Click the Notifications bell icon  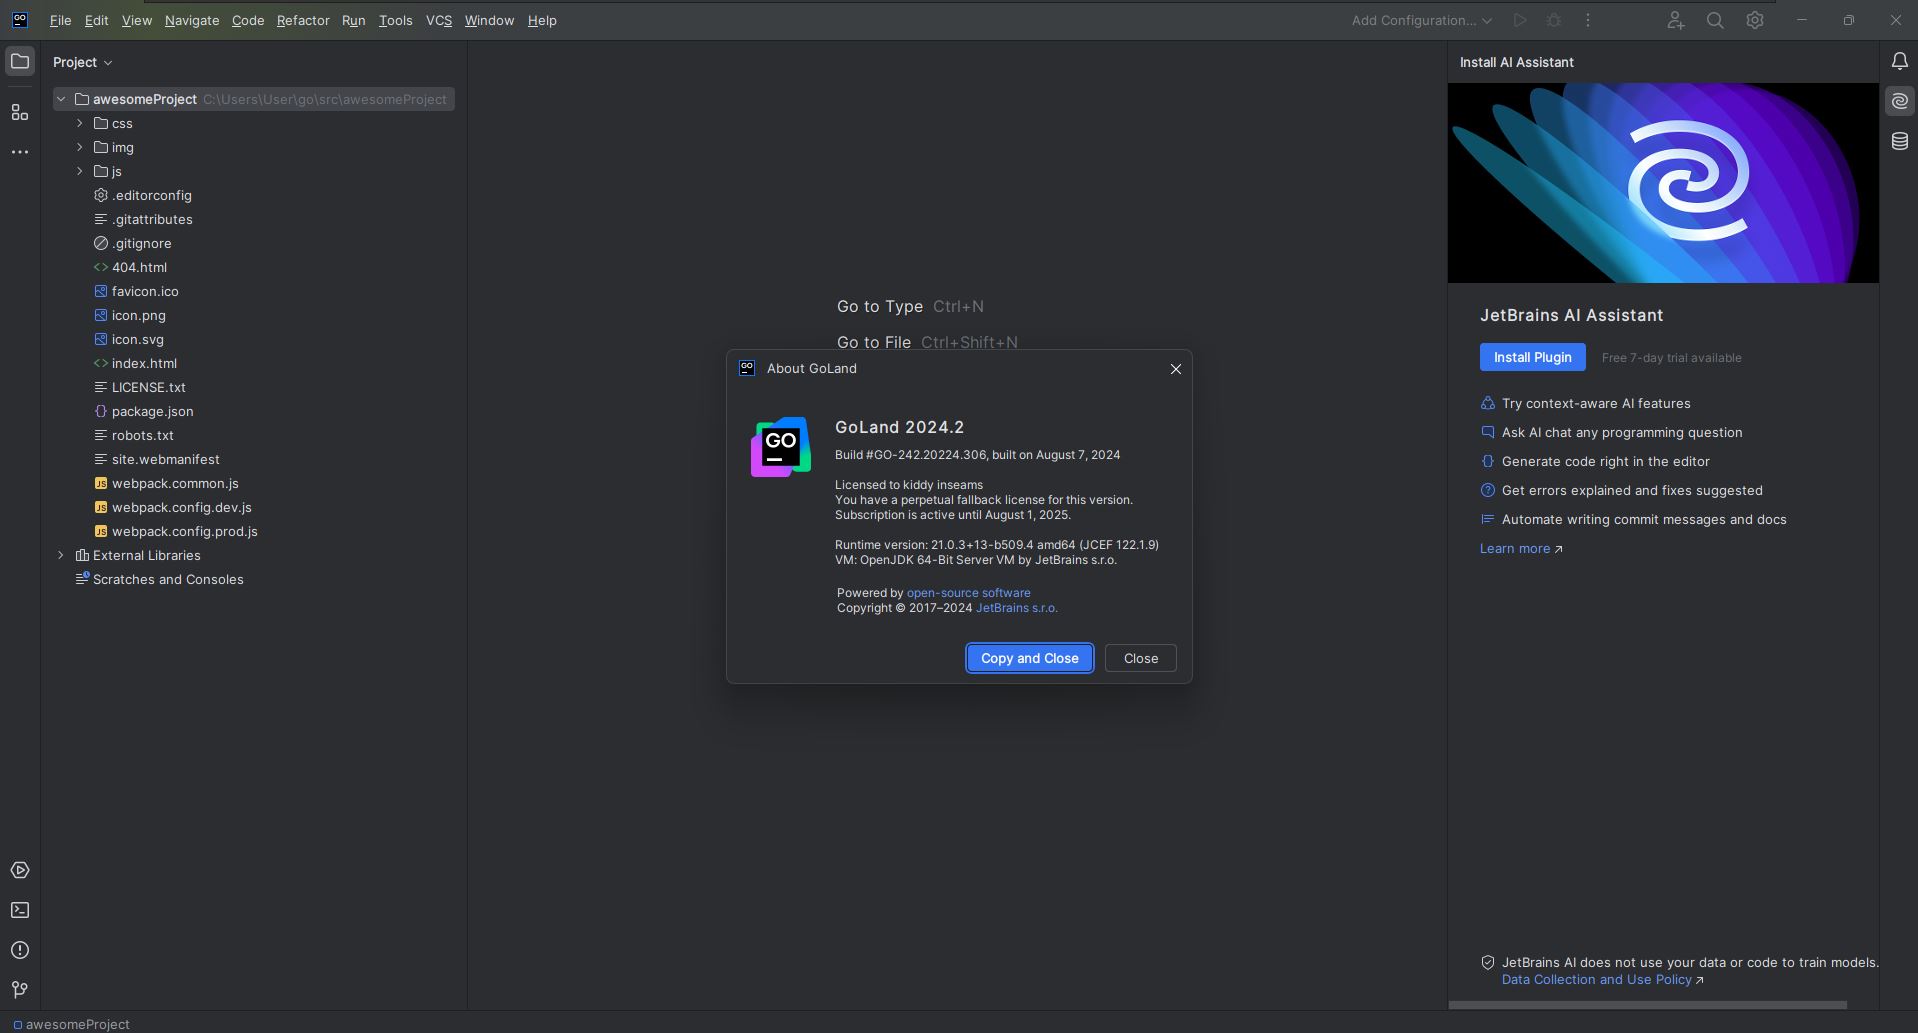point(1899,61)
